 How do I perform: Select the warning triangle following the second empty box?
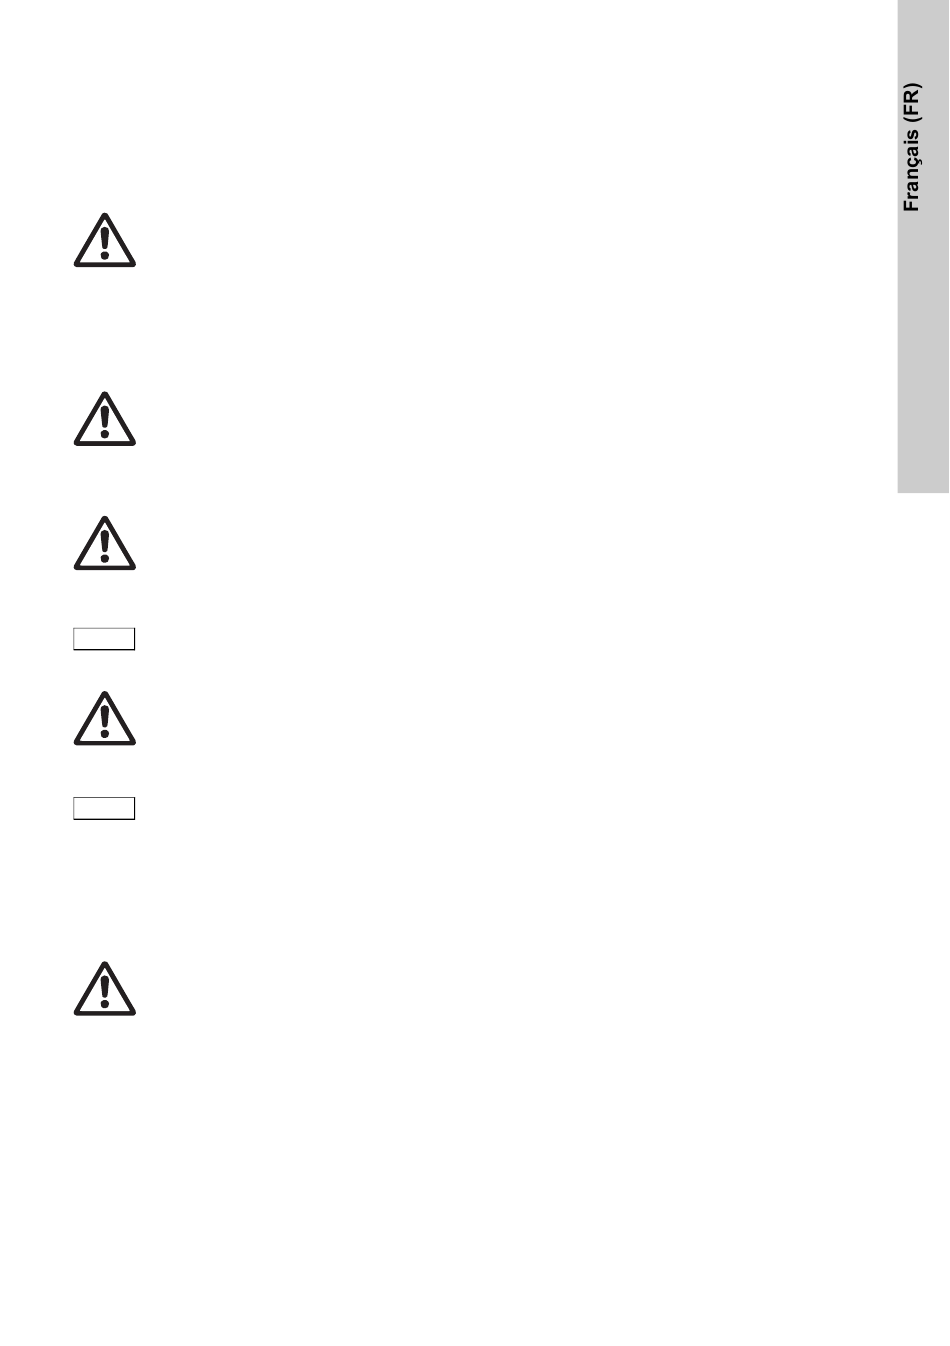104,989
